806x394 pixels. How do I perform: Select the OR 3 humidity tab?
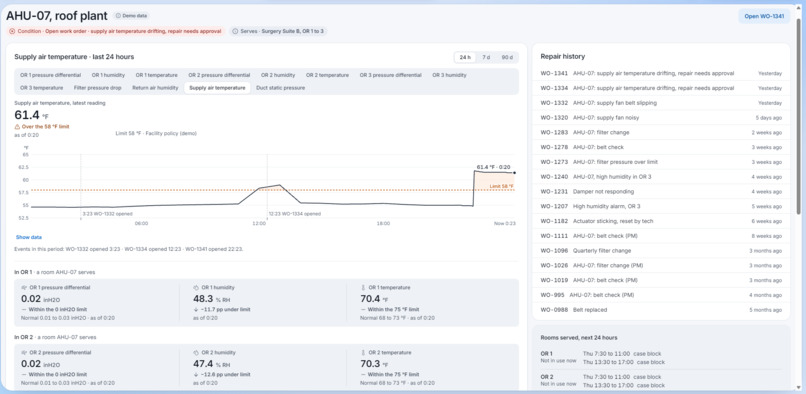point(449,75)
